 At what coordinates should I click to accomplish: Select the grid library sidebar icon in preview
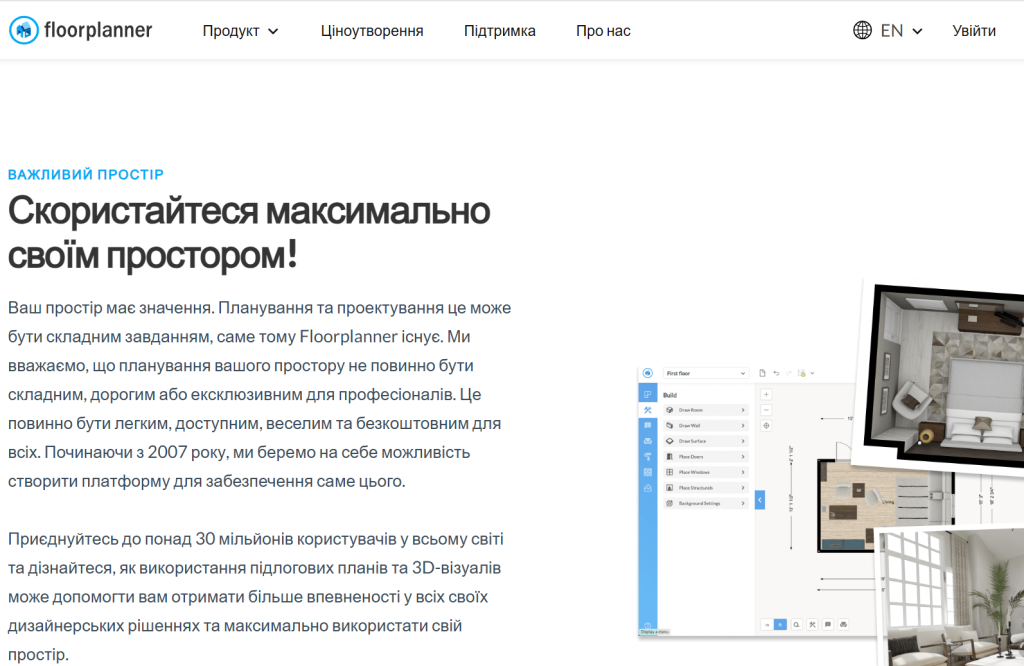point(647,472)
